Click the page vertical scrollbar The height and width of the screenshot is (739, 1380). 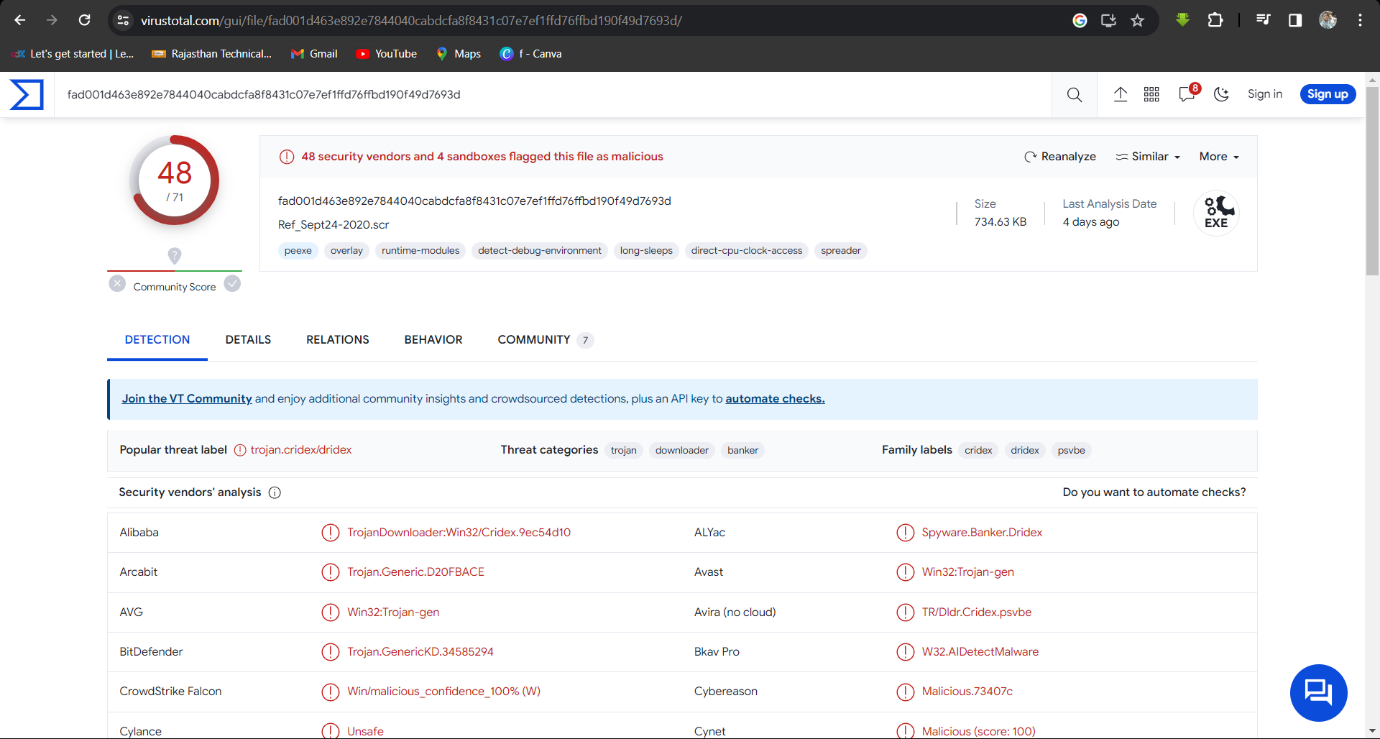[x=1372, y=200]
